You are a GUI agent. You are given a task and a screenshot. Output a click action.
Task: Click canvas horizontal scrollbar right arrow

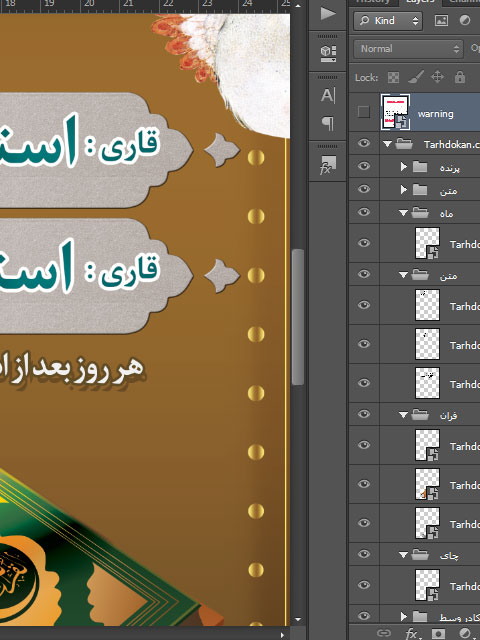coord(282,635)
